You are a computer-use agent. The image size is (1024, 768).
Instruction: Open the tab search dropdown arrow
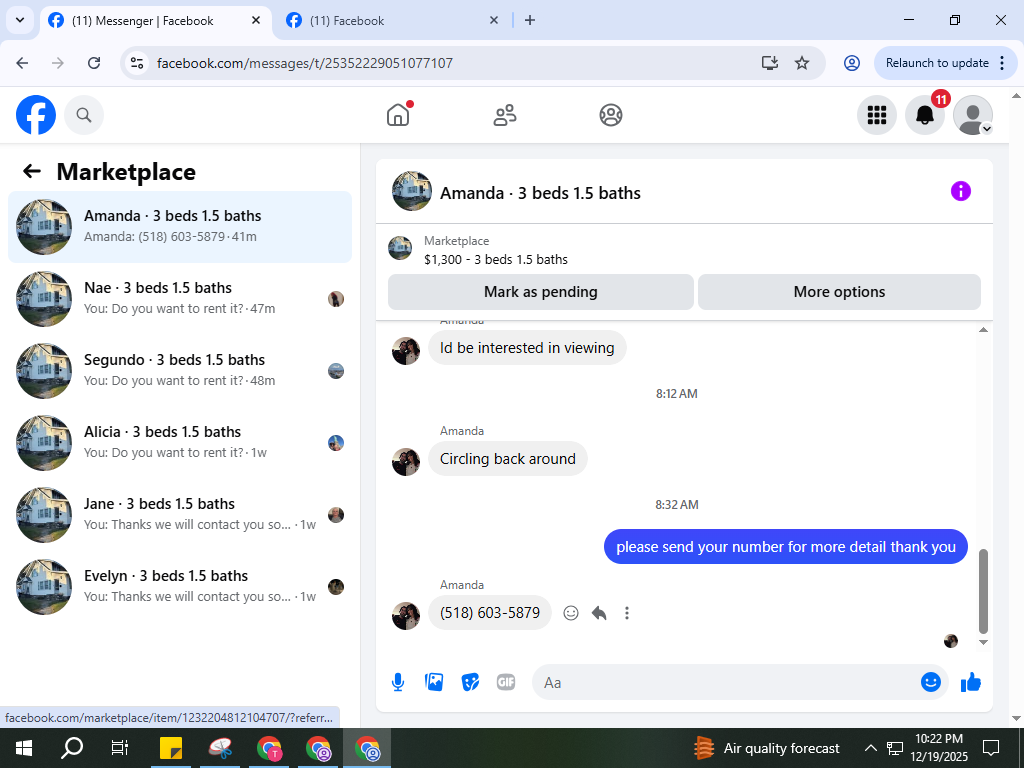pos(20,20)
